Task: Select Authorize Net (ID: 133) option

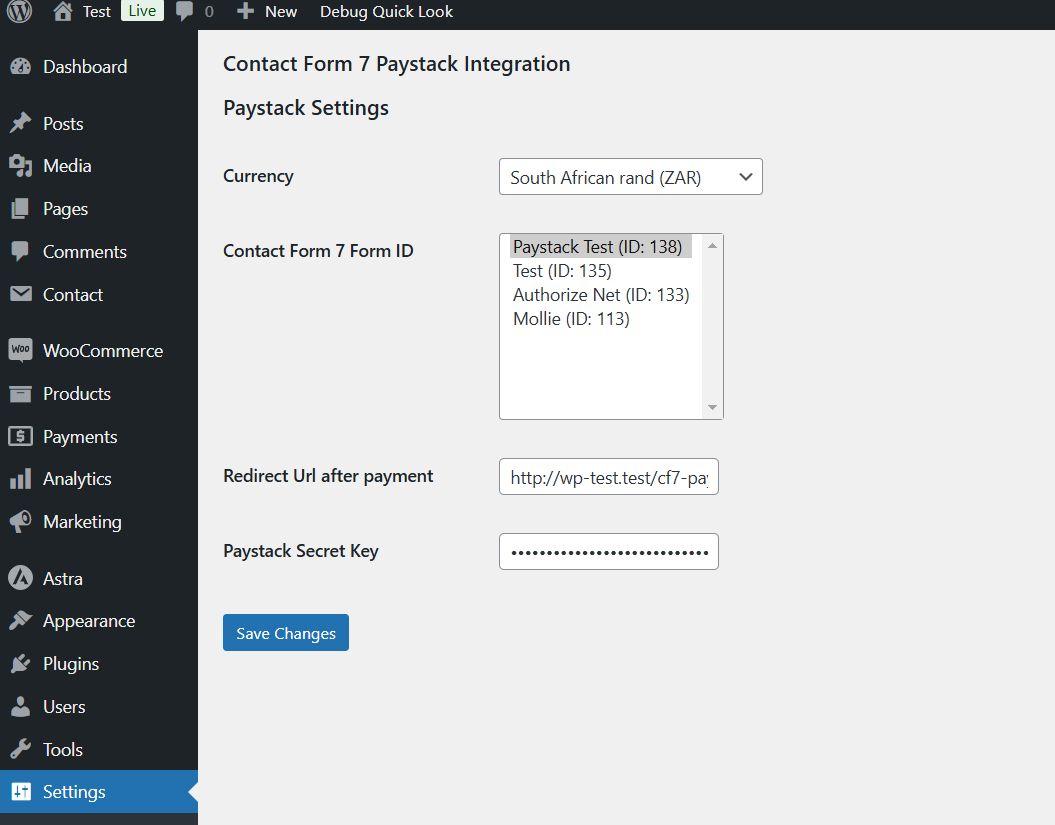Action: click(x=601, y=295)
